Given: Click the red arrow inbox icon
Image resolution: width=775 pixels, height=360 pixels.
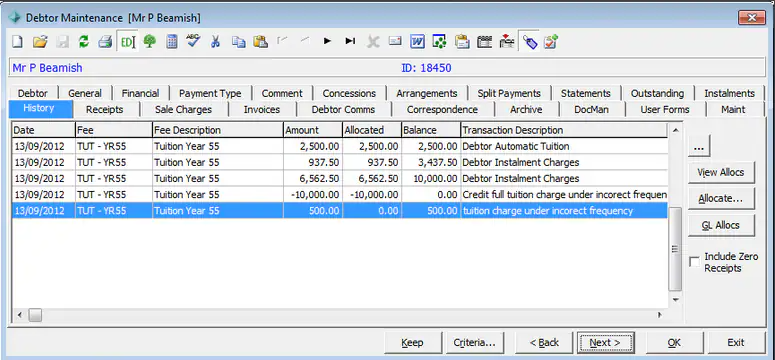Looking at the screenshot, I should pos(507,42).
